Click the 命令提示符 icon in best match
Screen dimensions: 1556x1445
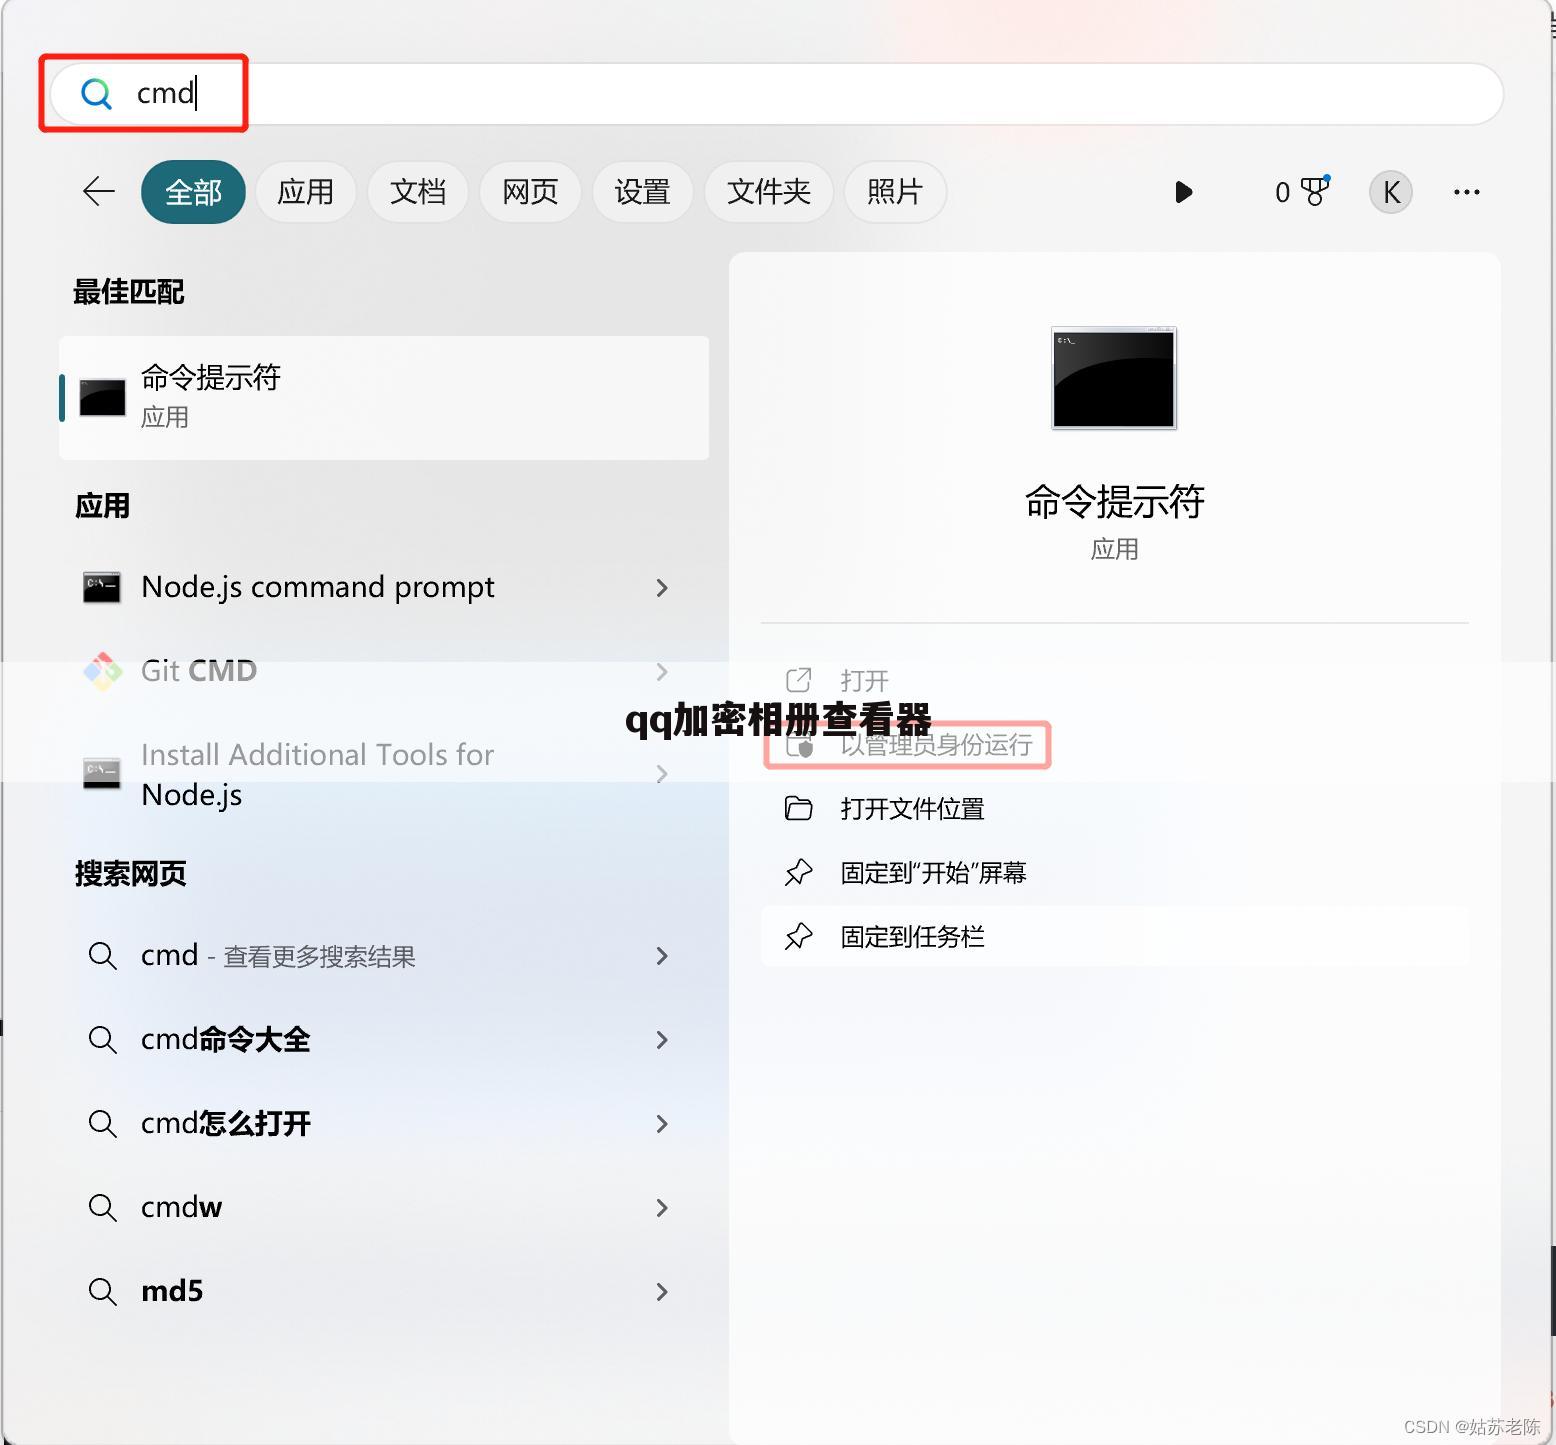pos(102,398)
